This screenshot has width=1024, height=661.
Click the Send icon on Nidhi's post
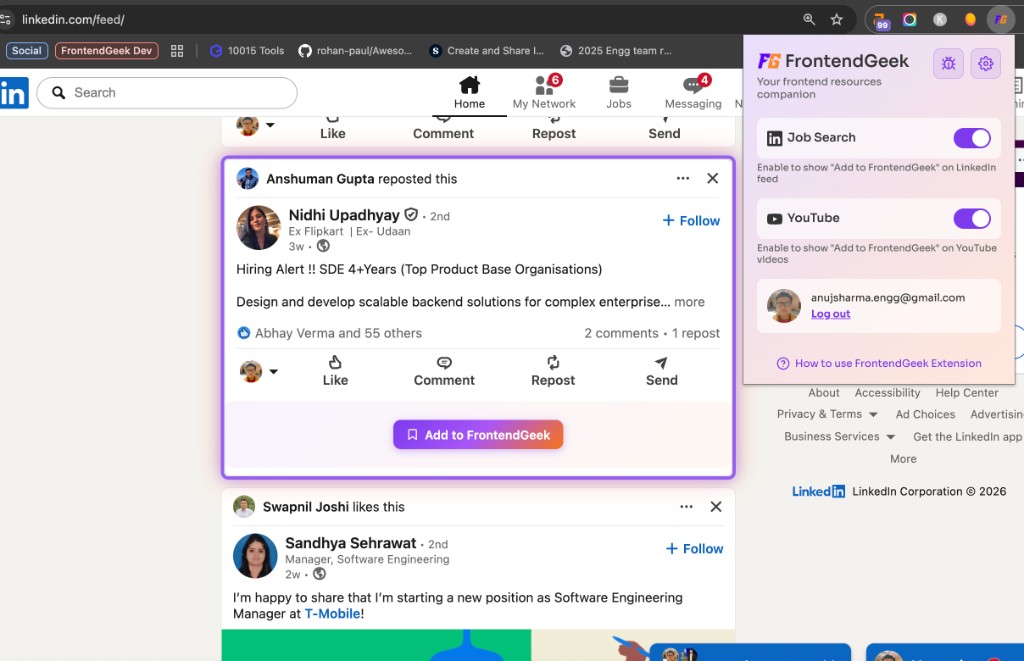pyautogui.click(x=661, y=363)
